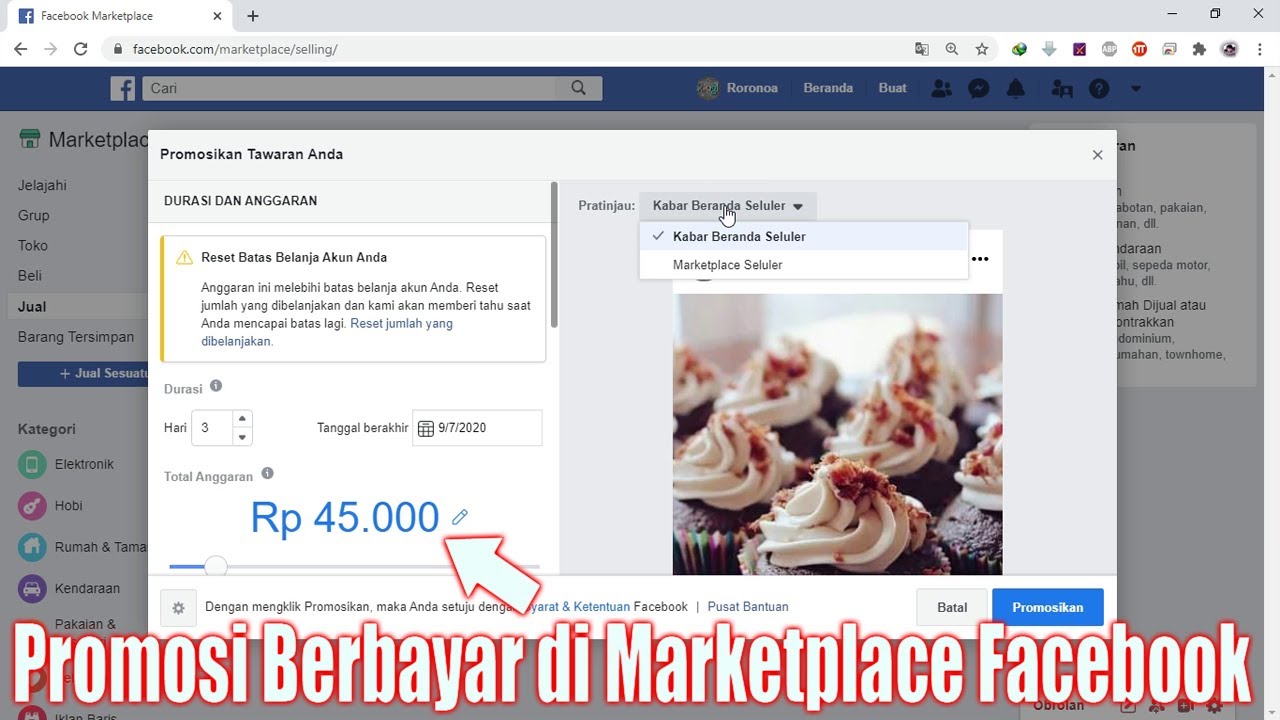Click the gear settings button in dialog footer
1280x720 pixels.
click(x=179, y=607)
